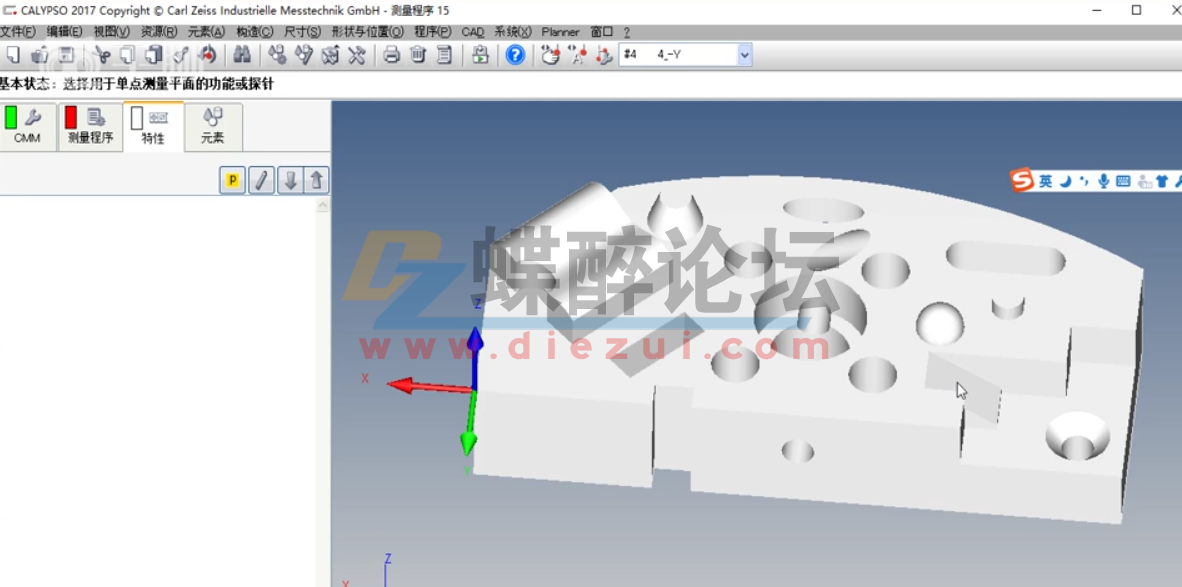
Task: Click the green status indicator on CMM tab
Action: pos(10,118)
